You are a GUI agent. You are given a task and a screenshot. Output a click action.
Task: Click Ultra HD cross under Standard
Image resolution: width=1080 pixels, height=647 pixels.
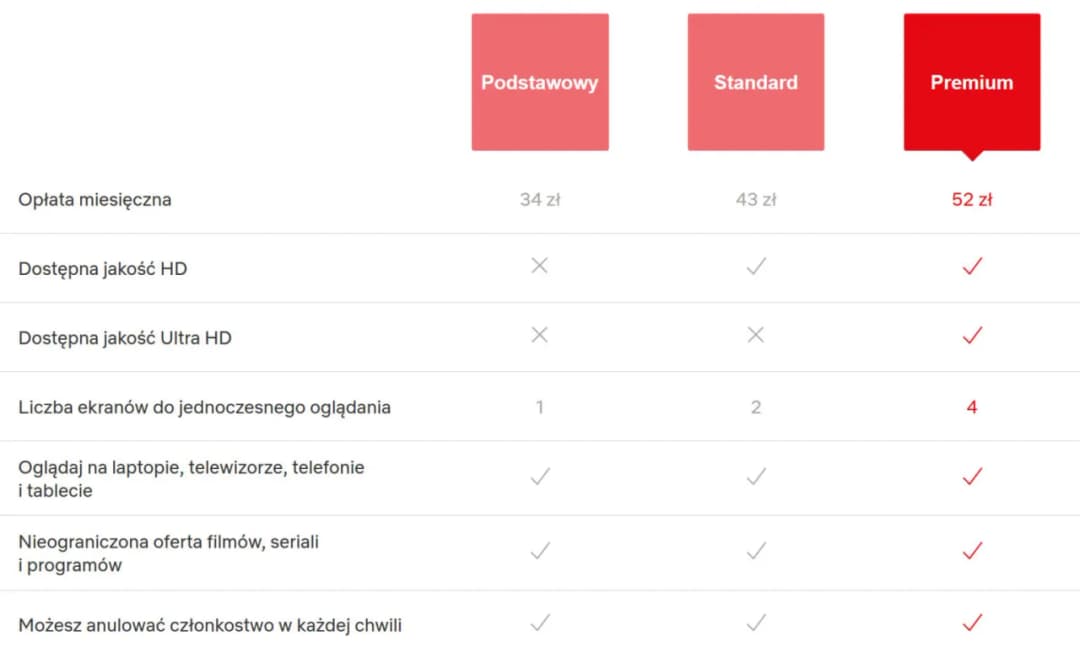(756, 335)
